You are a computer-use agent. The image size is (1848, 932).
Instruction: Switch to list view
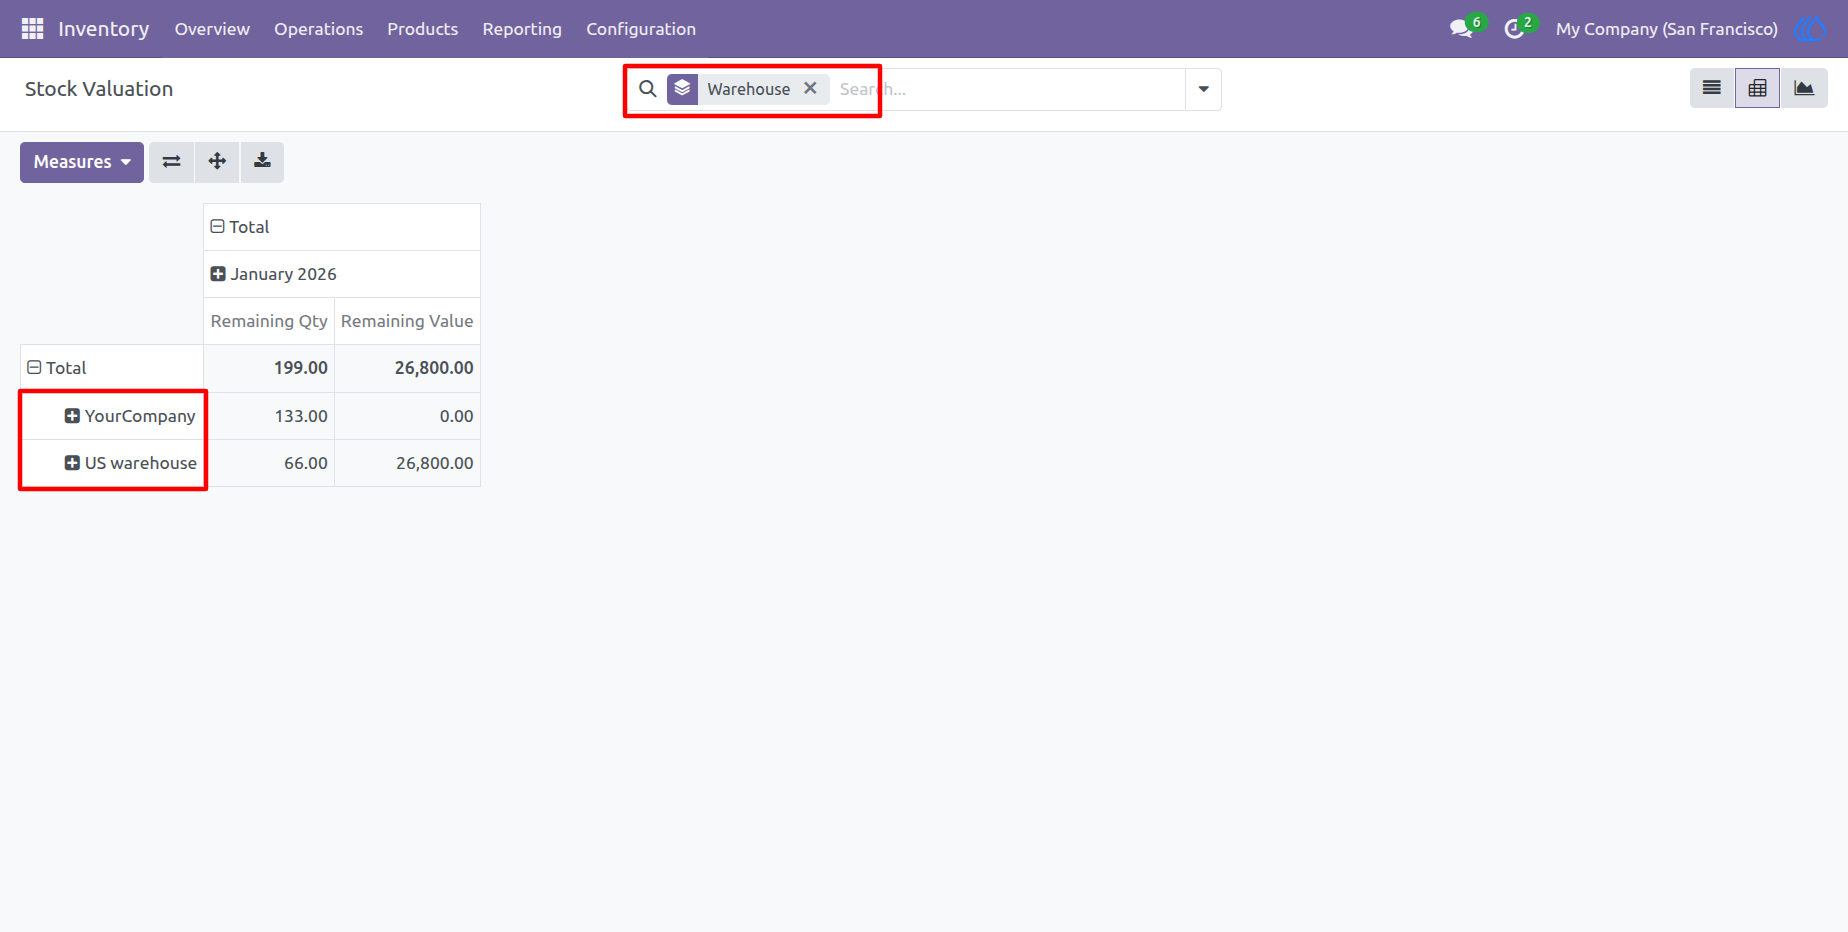pos(1712,88)
